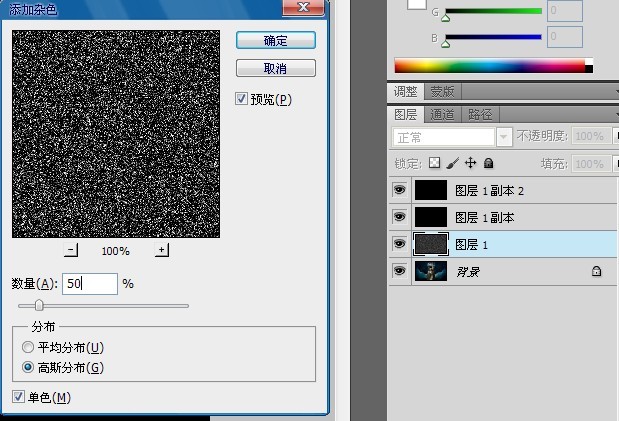Image resolution: width=619 pixels, height=421 pixels.
Task: Click the lock all padlock icon
Action: [488, 163]
